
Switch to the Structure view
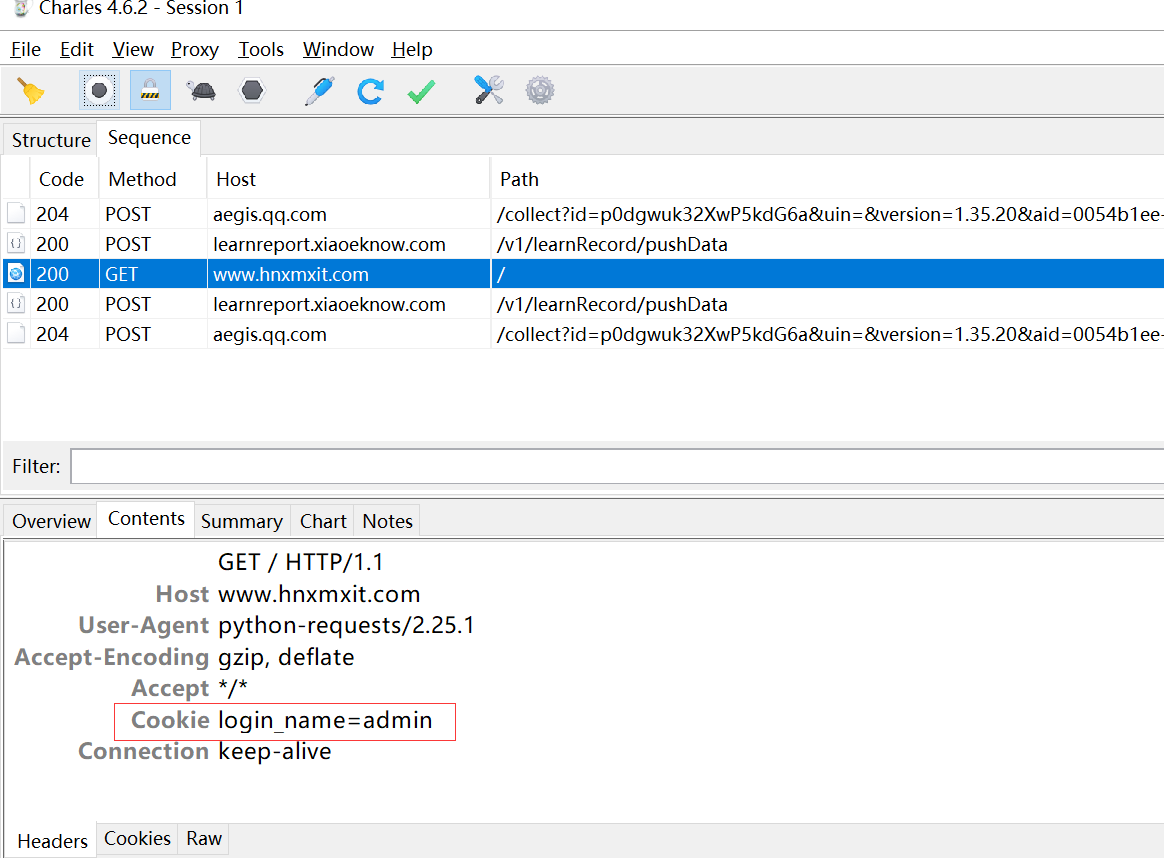tap(50, 140)
